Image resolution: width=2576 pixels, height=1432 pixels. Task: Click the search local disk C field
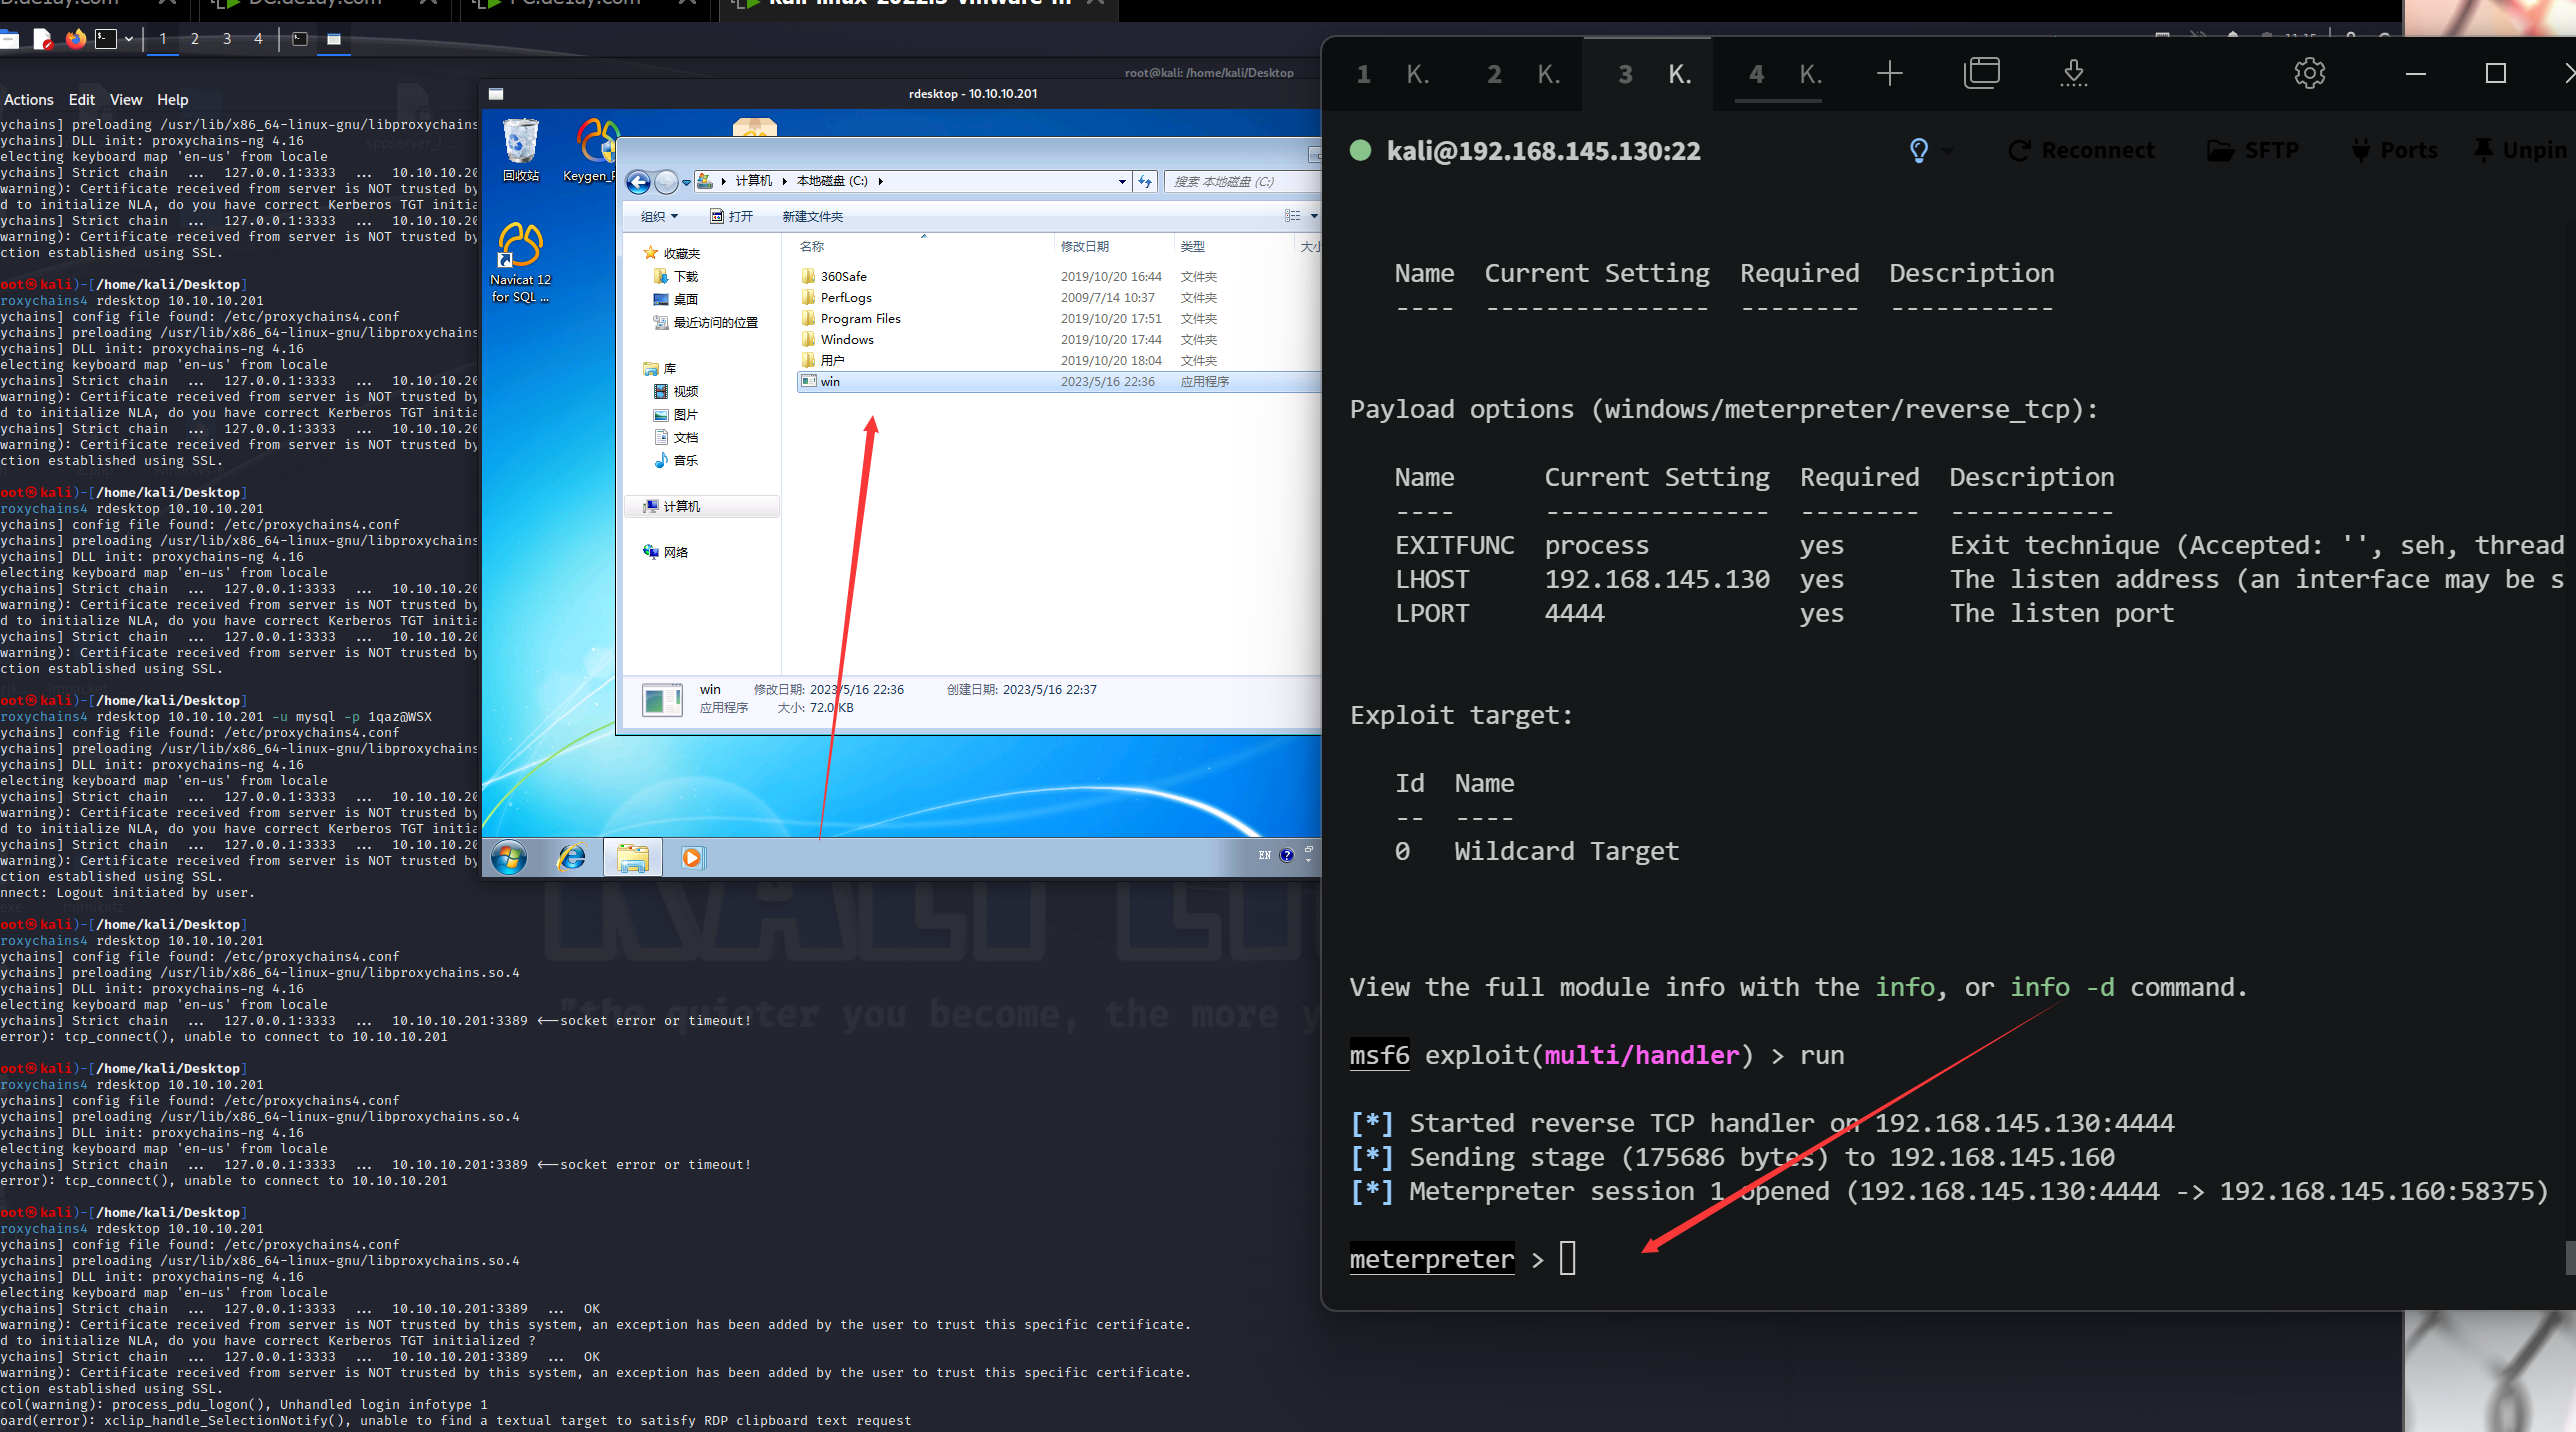1242,182
